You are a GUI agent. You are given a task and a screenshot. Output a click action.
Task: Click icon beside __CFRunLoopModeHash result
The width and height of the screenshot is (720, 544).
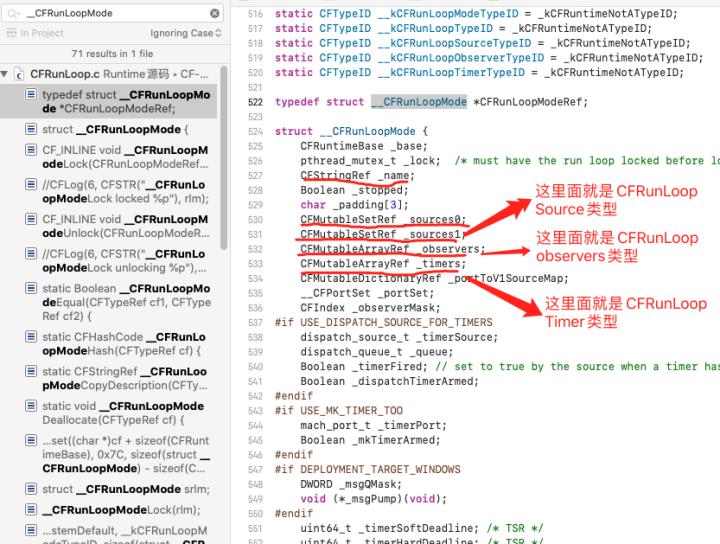31,336
